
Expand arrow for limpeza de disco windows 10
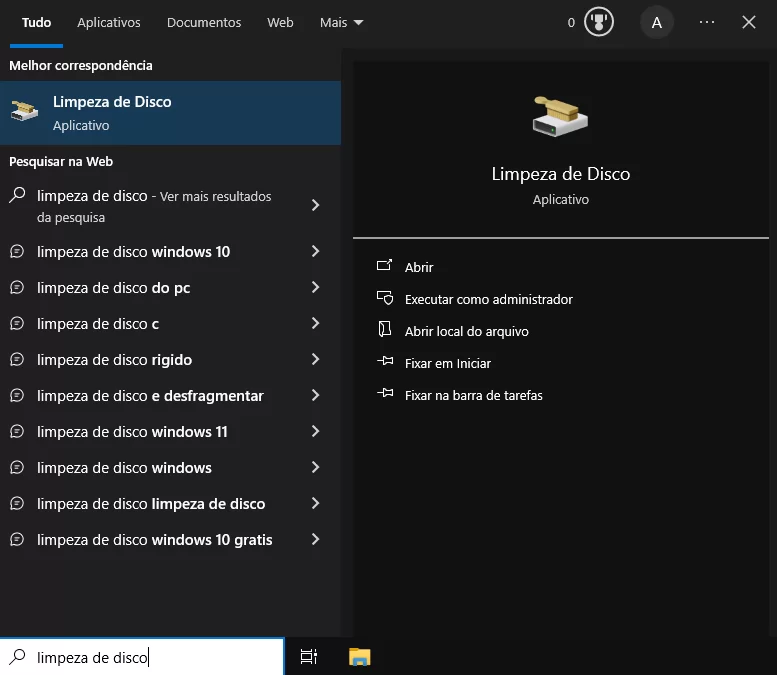315,251
